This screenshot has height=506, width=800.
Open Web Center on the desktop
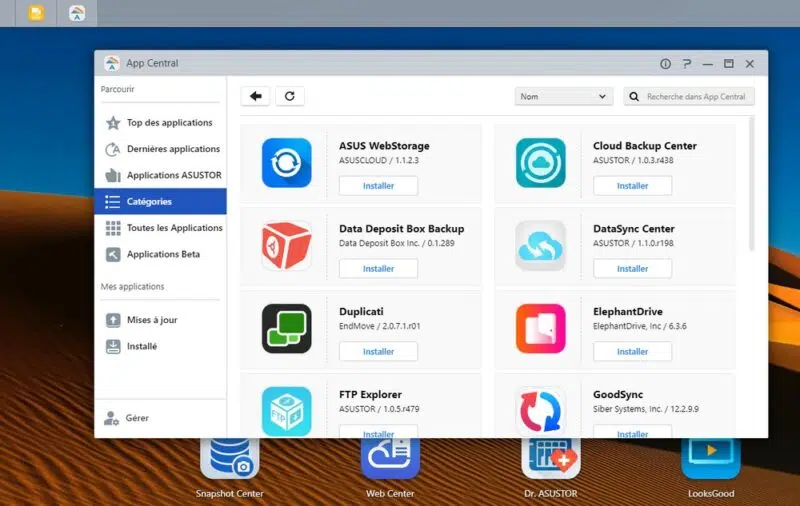tap(390, 467)
